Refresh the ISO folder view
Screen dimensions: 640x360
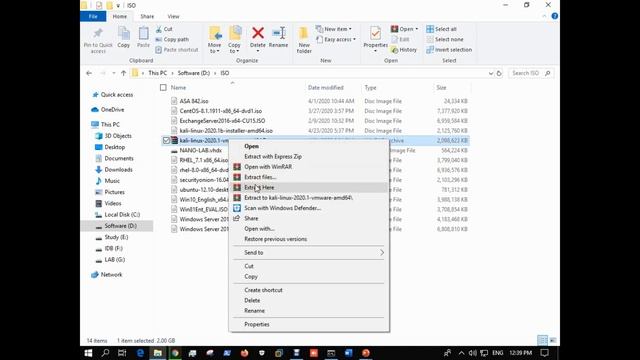[x=499, y=73]
